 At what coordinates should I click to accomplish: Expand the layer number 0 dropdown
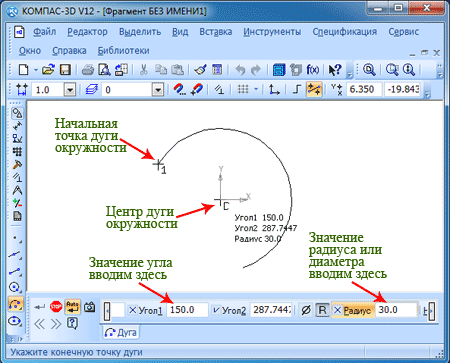pos(158,90)
